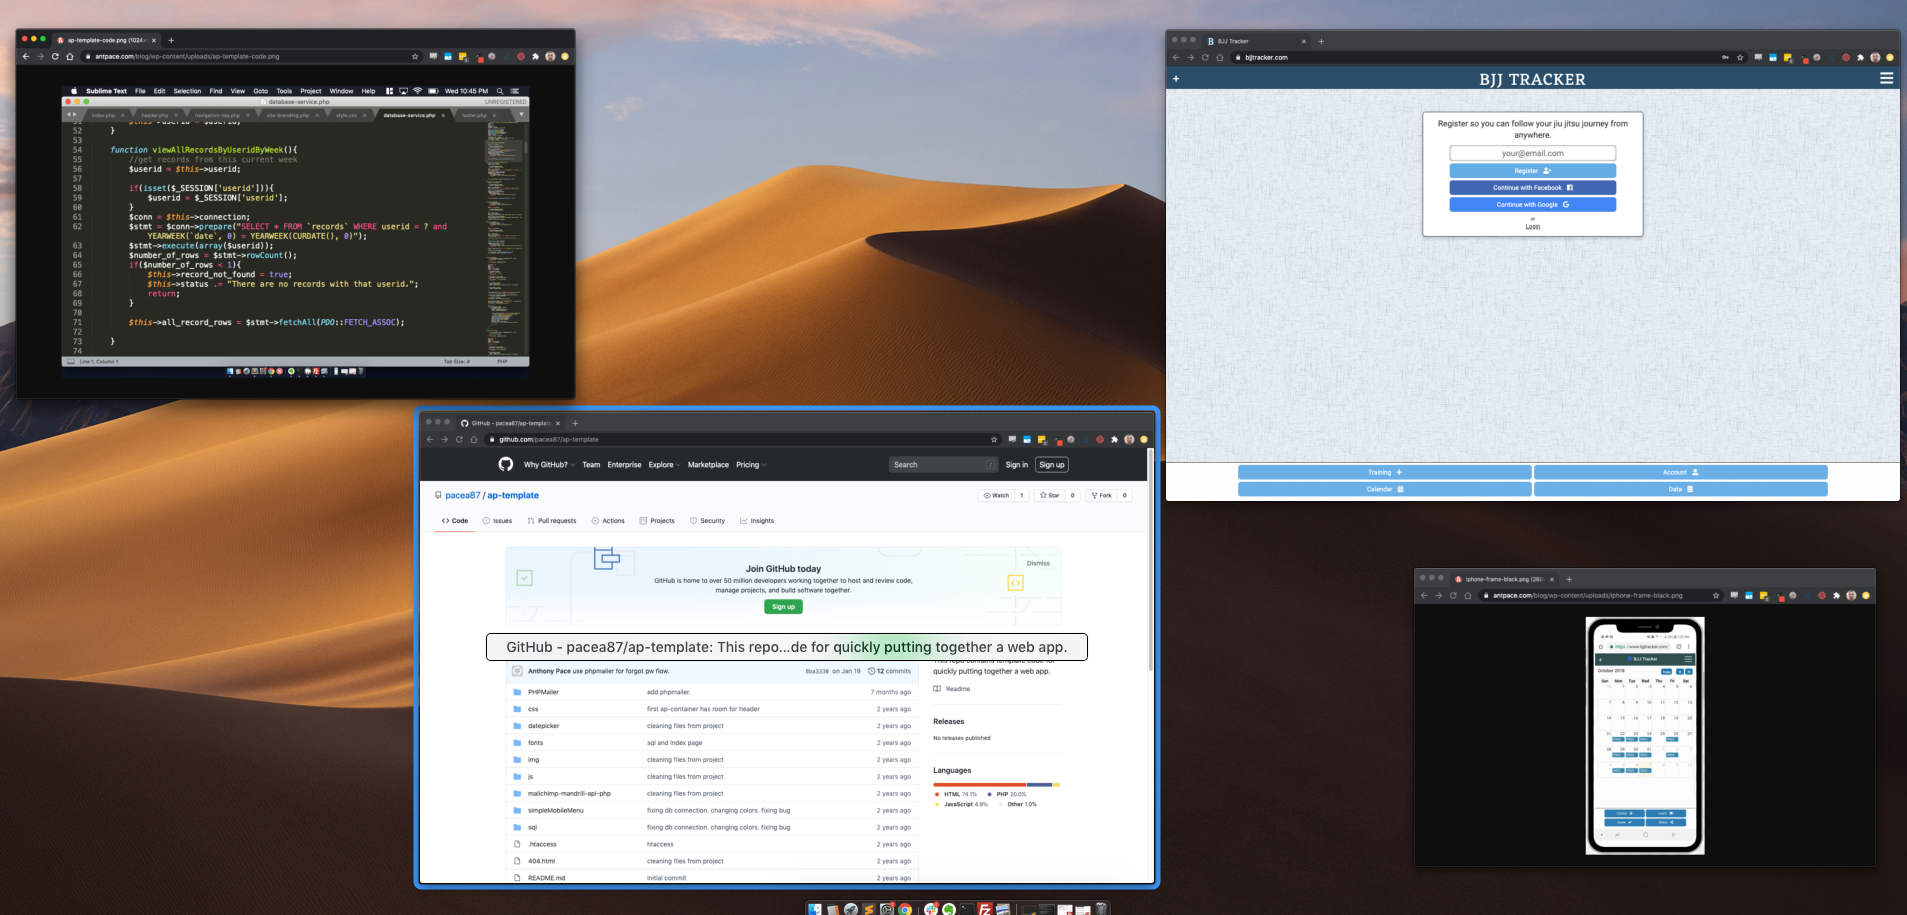Open the mailchimp-mandrill-api-php folder
1907x915 pixels.
point(569,793)
